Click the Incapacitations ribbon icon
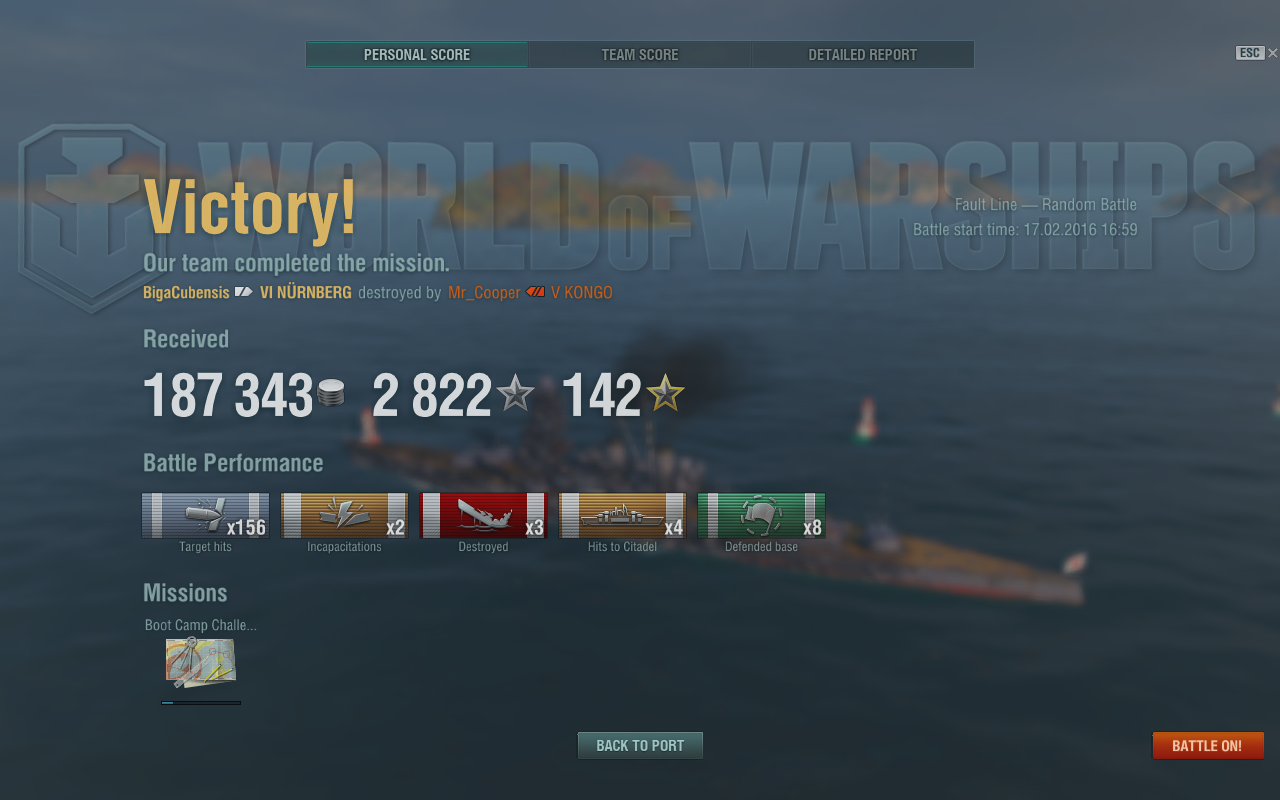The image size is (1280, 800). [x=344, y=515]
